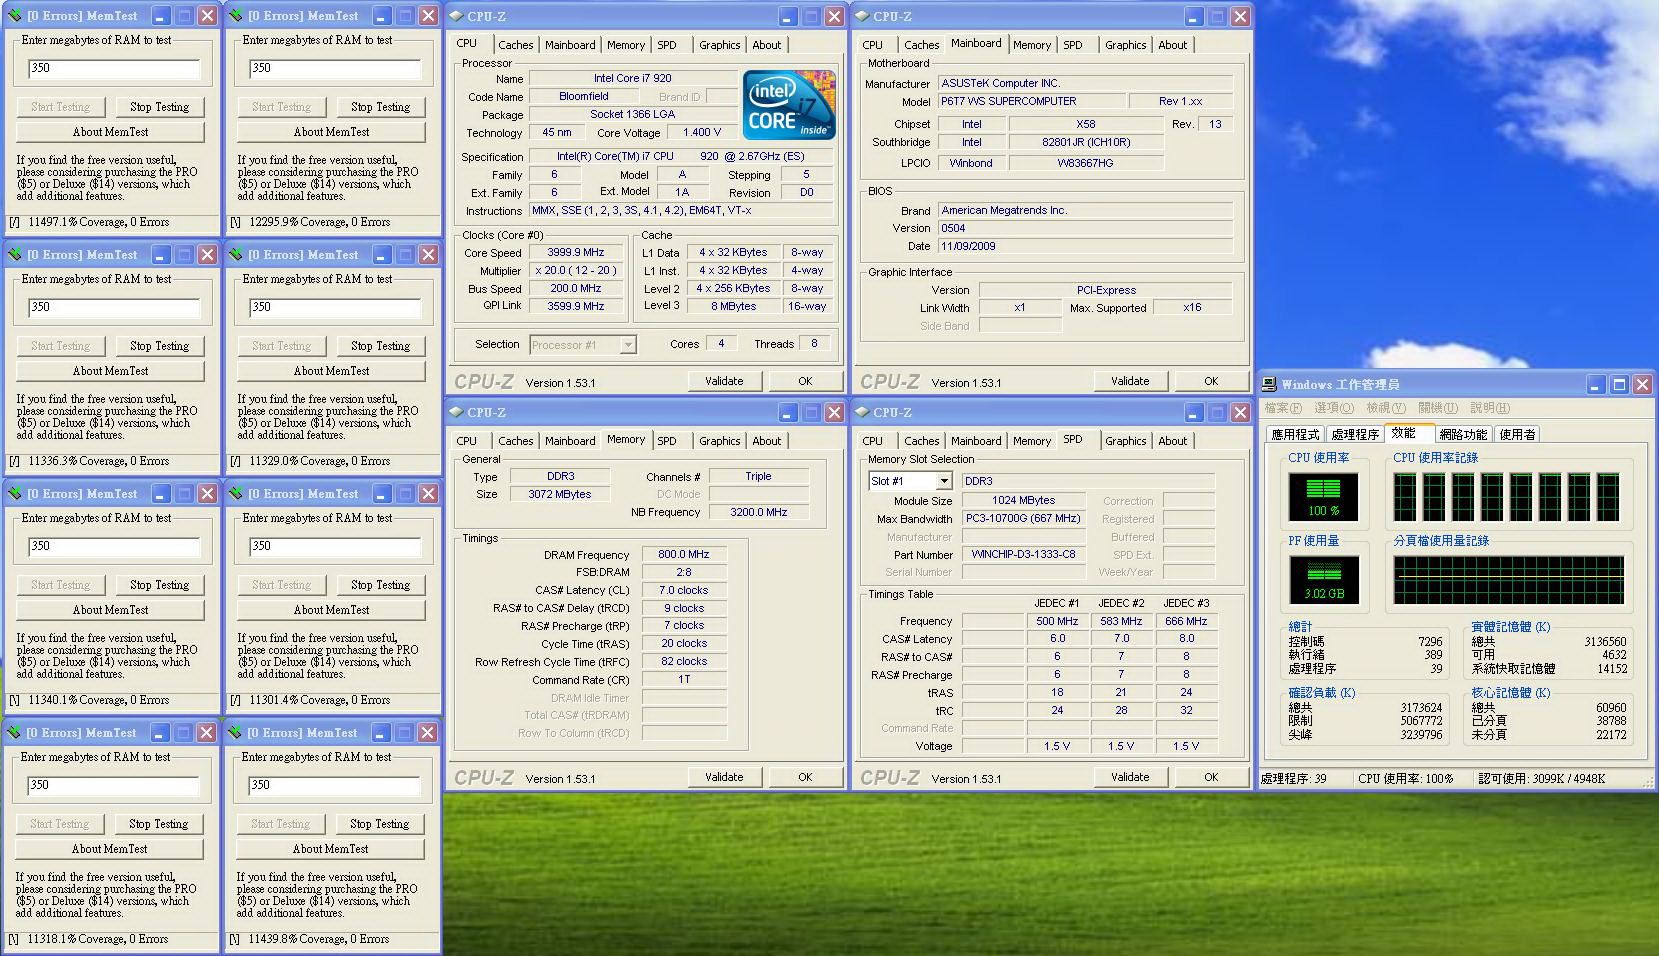Click title icon of MemTest window showing 11301.4% coverage

click(x=236, y=494)
